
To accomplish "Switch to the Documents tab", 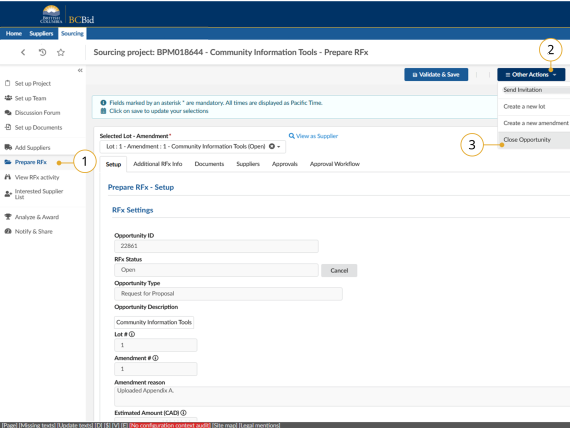I will (209, 164).
